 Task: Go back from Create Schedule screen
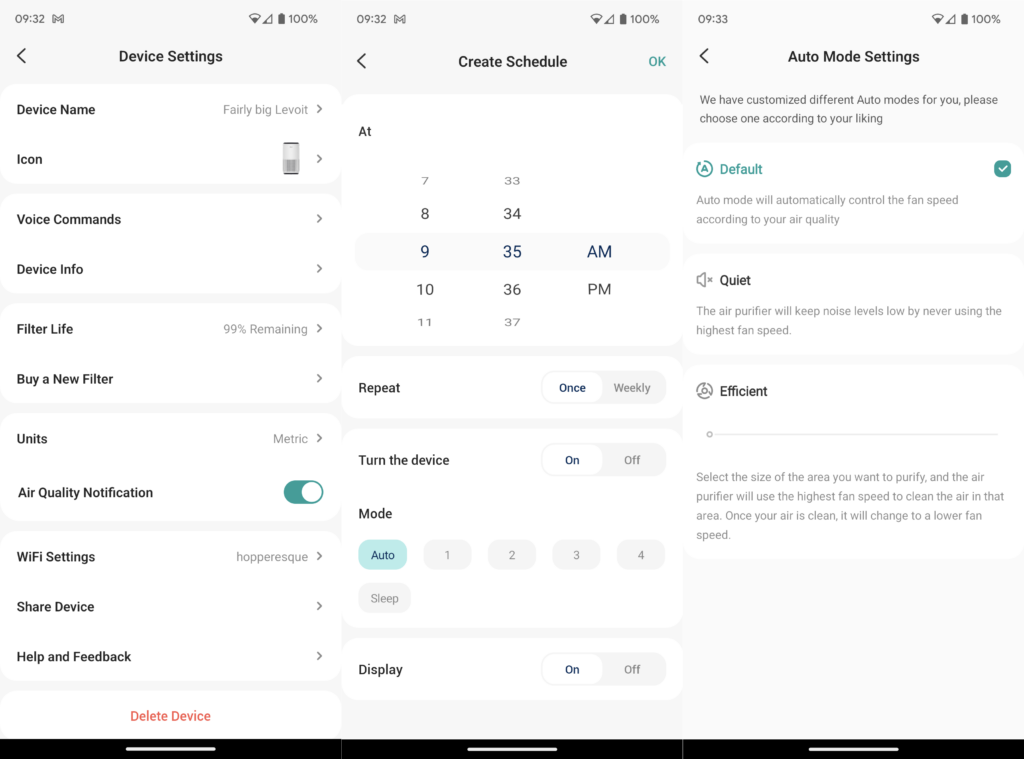pyautogui.click(x=362, y=61)
